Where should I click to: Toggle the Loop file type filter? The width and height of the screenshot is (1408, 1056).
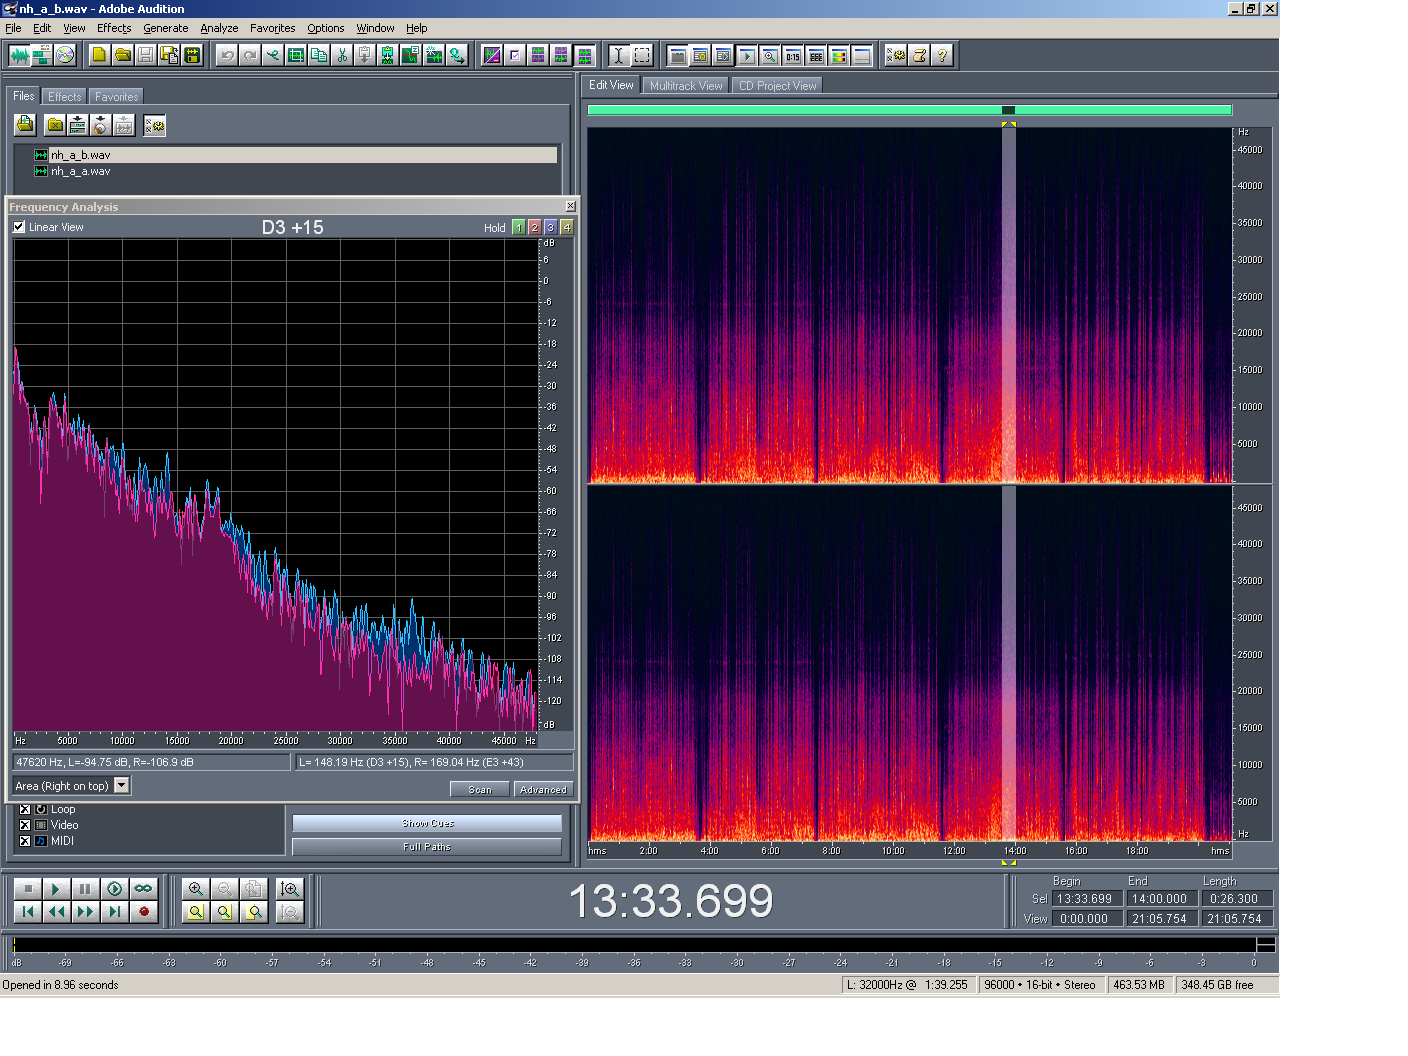click(x=25, y=809)
